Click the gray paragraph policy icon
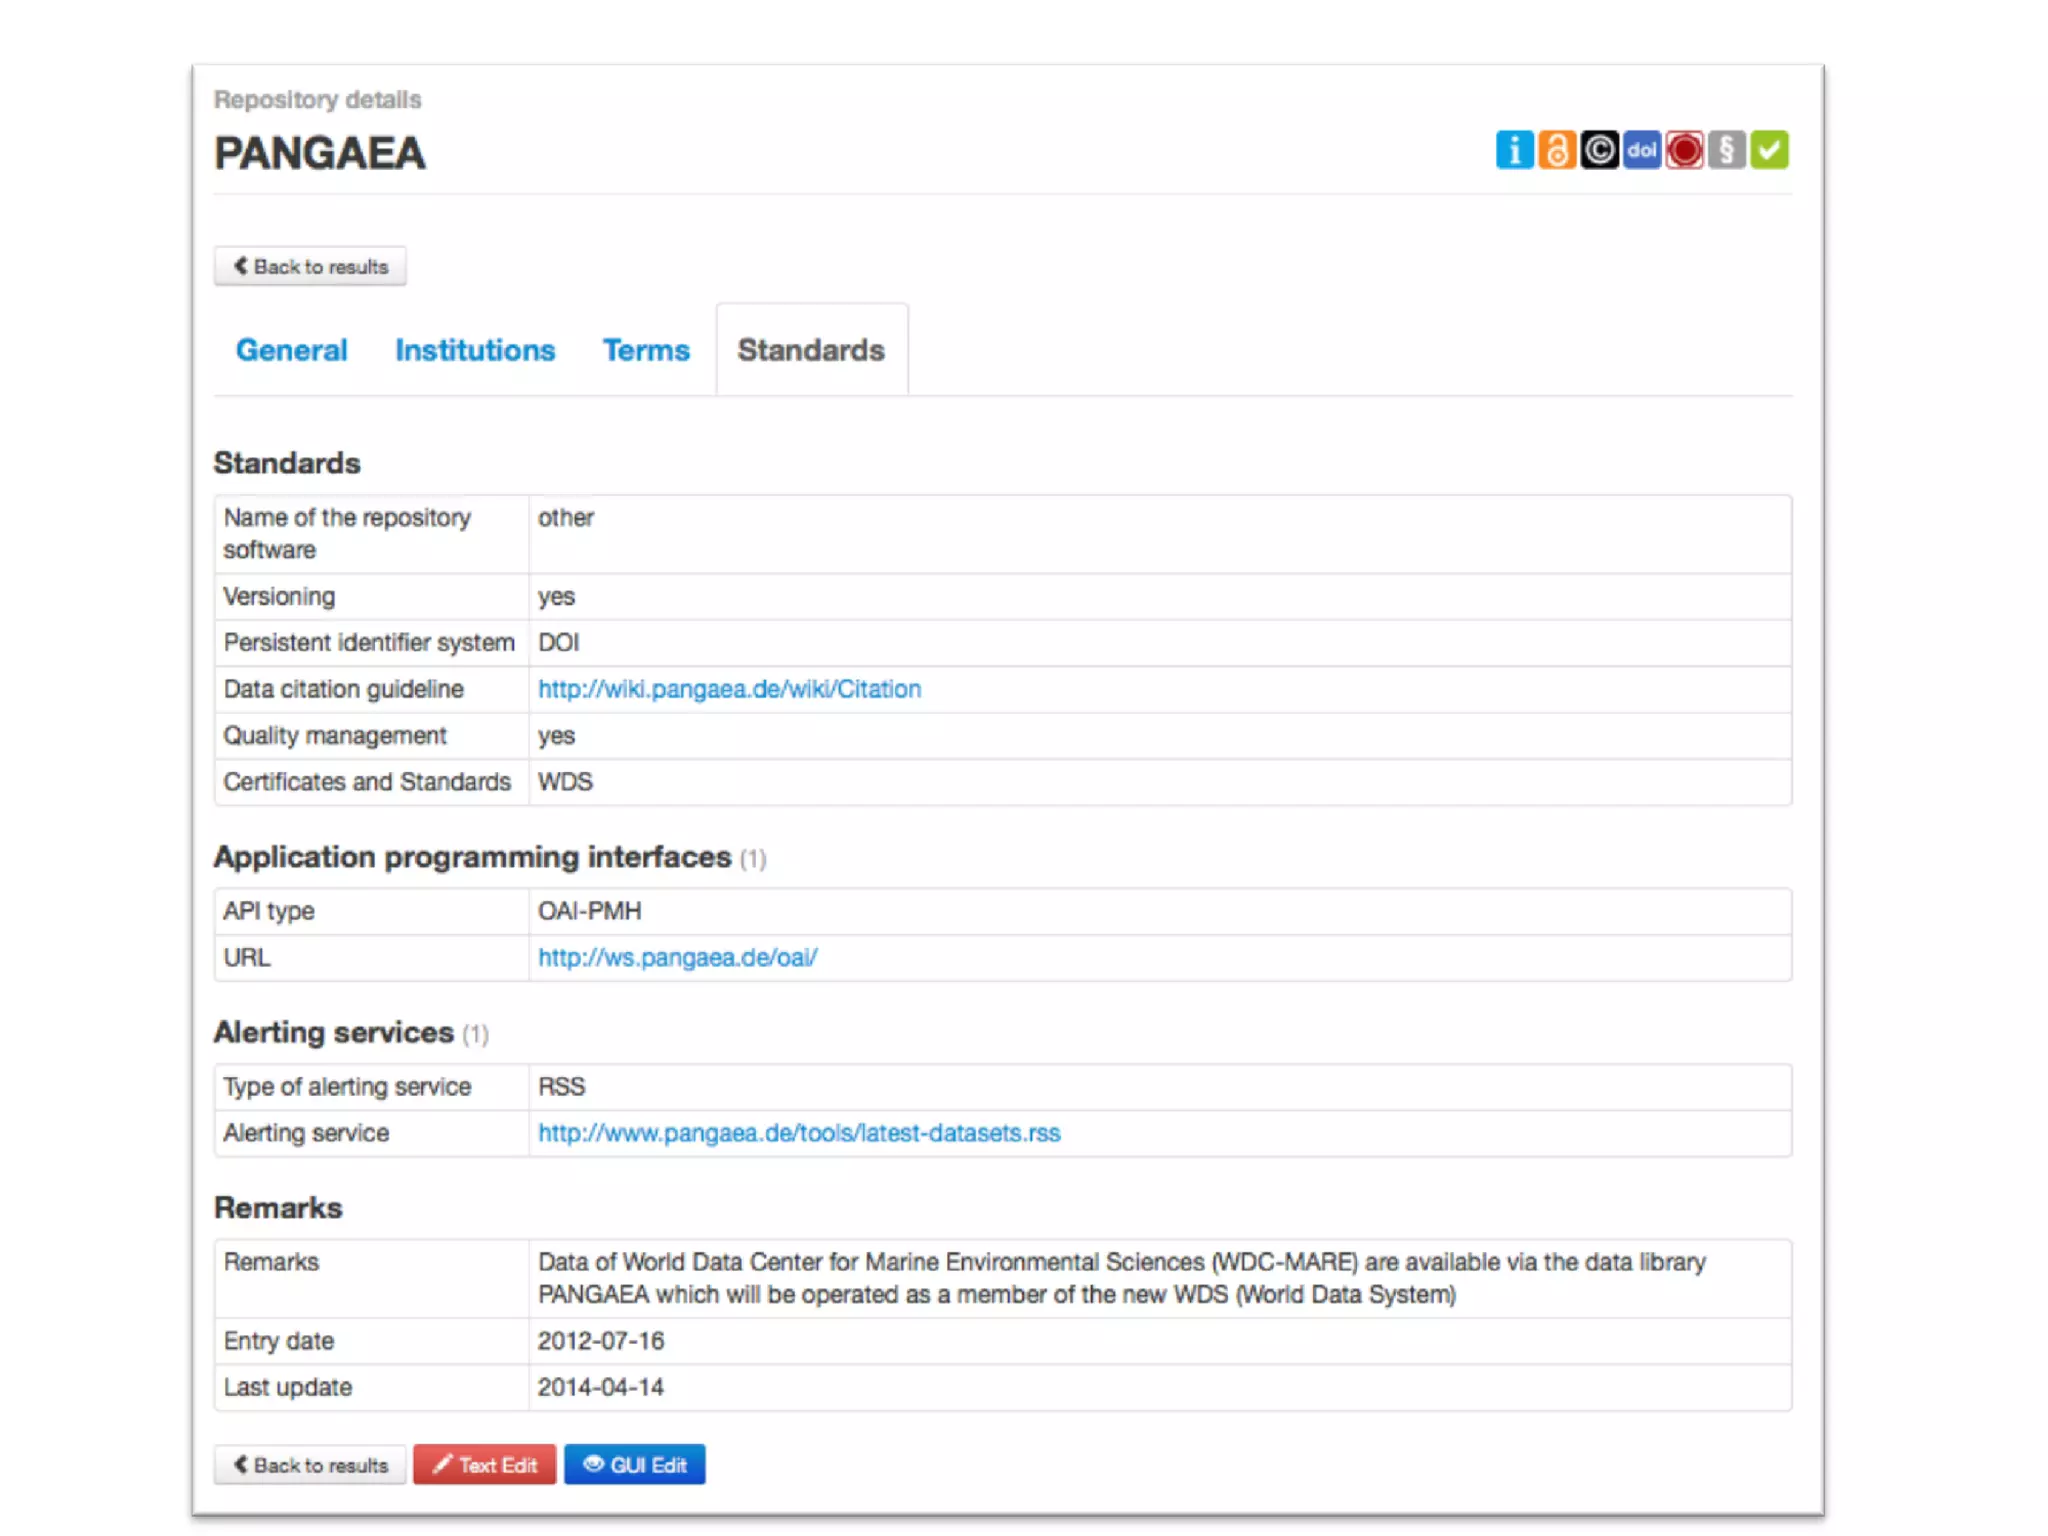This screenshot has width=2048, height=1536. (x=1726, y=150)
